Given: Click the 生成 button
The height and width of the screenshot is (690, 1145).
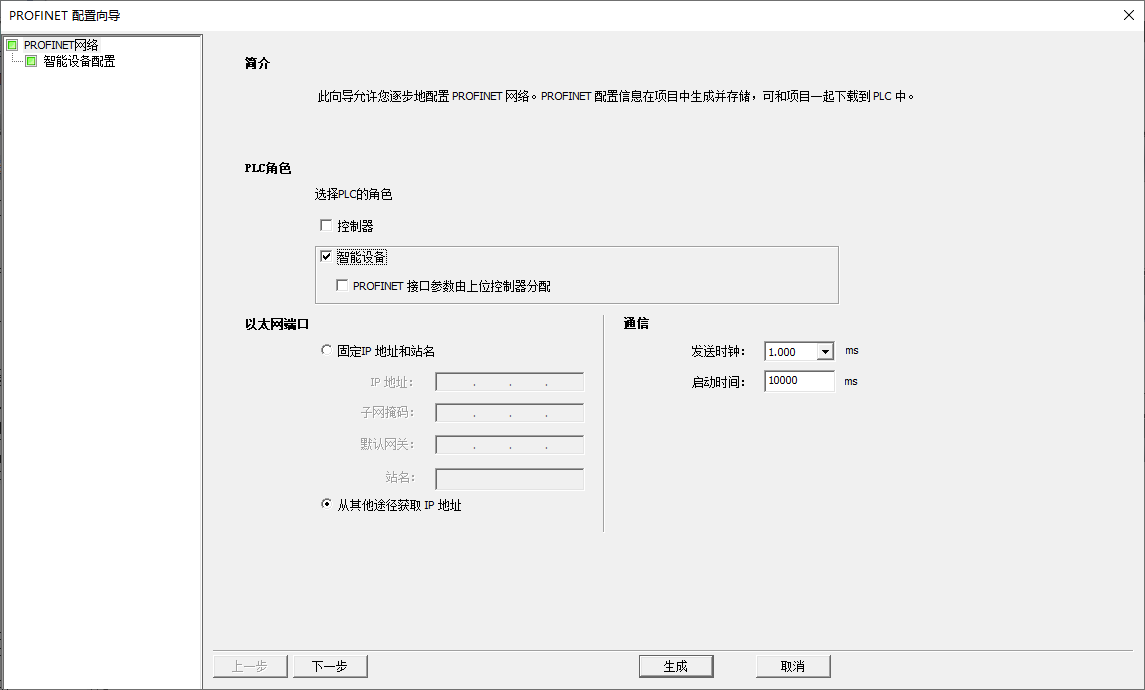Looking at the screenshot, I should (676, 665).
